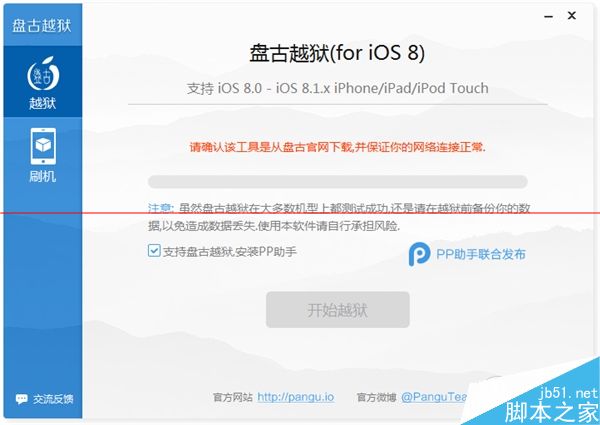Click the 交流反馈 feedback text
Image resolution: width=600 pixels, height=425 pixels.
click(x=53, y=399)
